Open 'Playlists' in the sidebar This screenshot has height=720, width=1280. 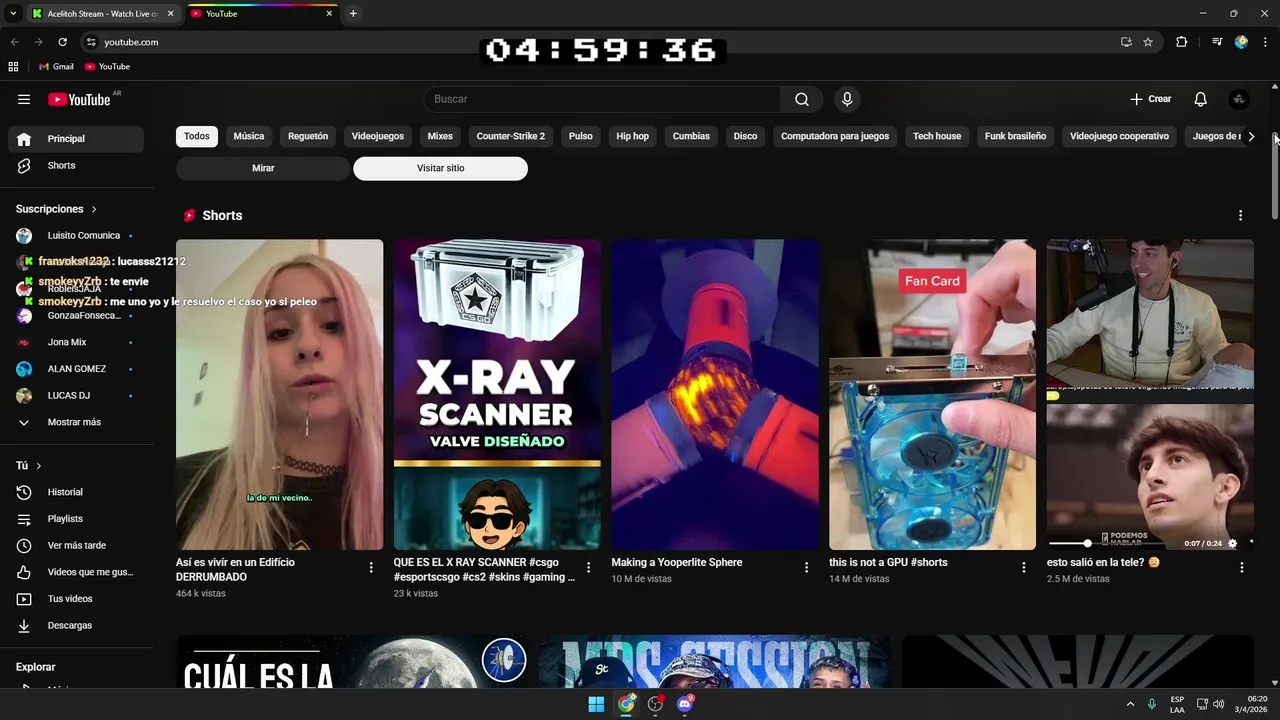tap(76, 519)
